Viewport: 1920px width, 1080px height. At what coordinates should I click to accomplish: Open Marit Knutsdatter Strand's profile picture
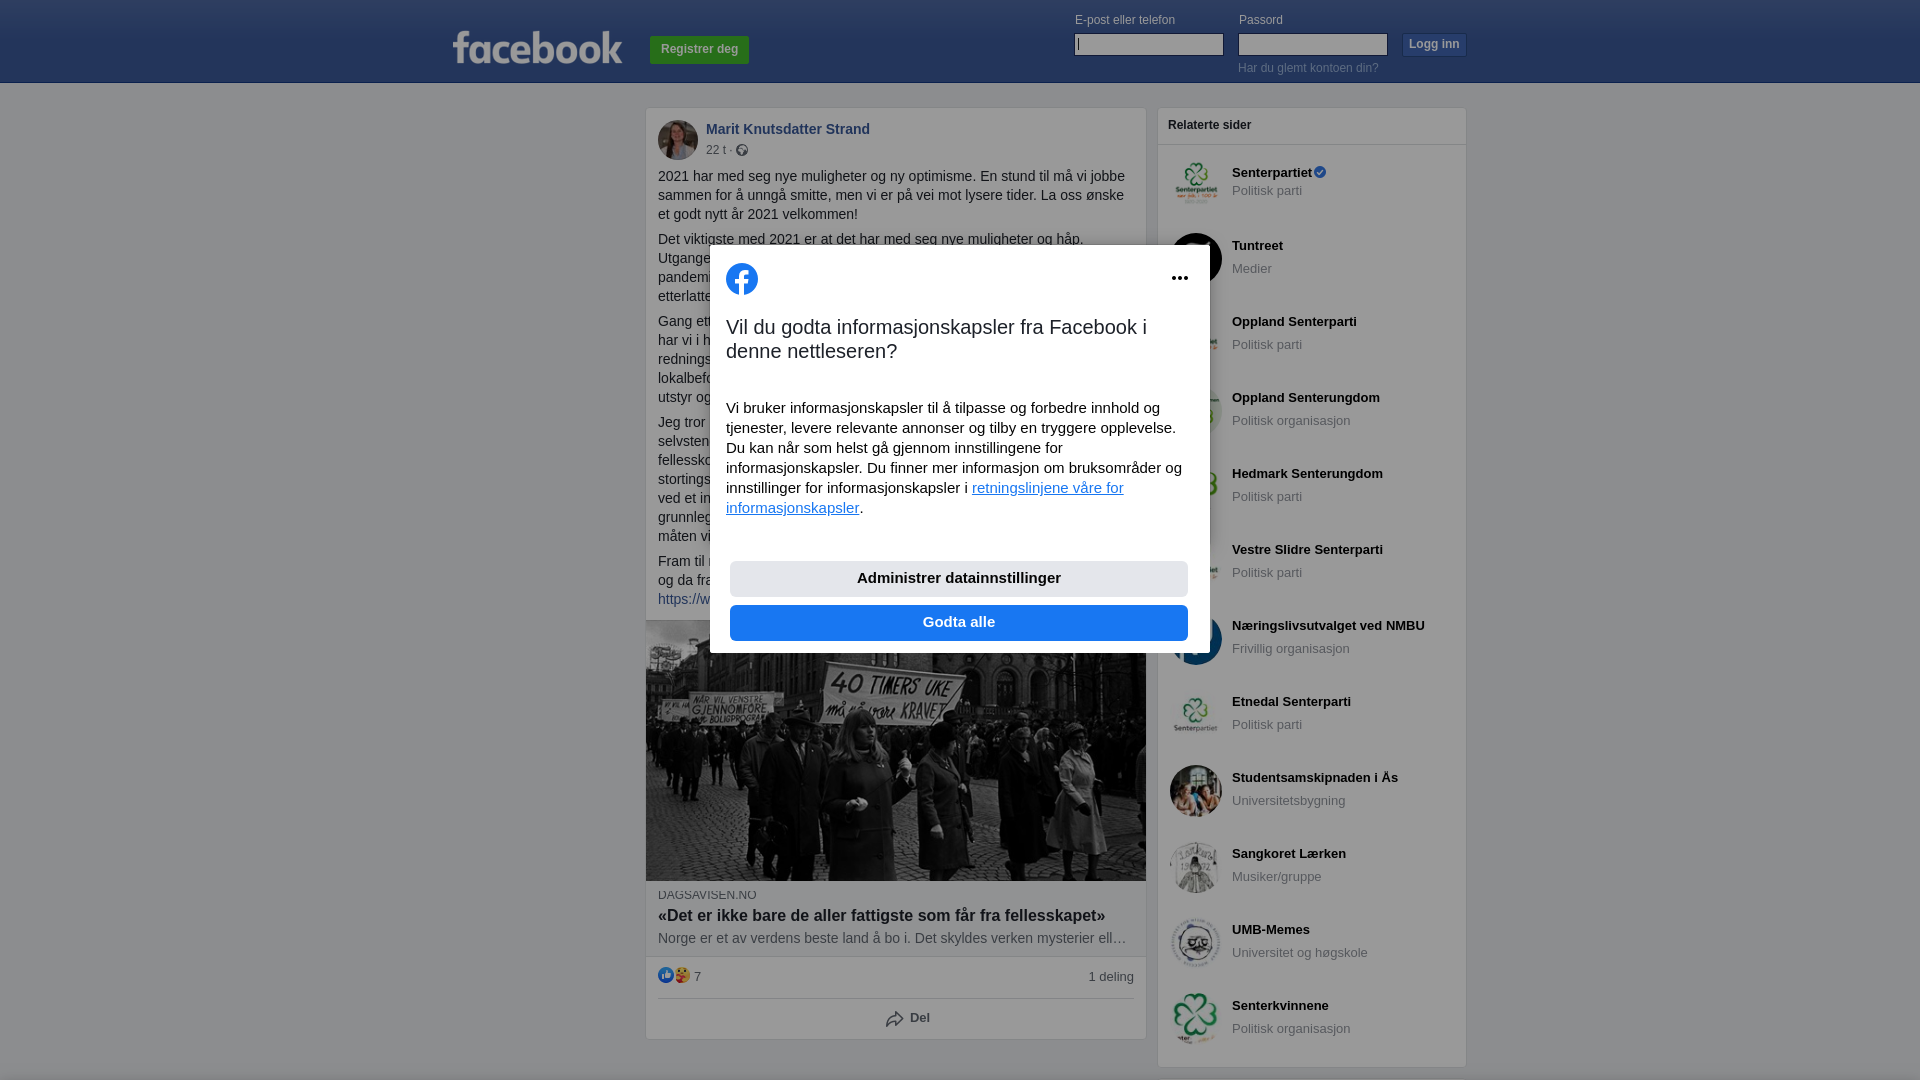tap(678, 140)
